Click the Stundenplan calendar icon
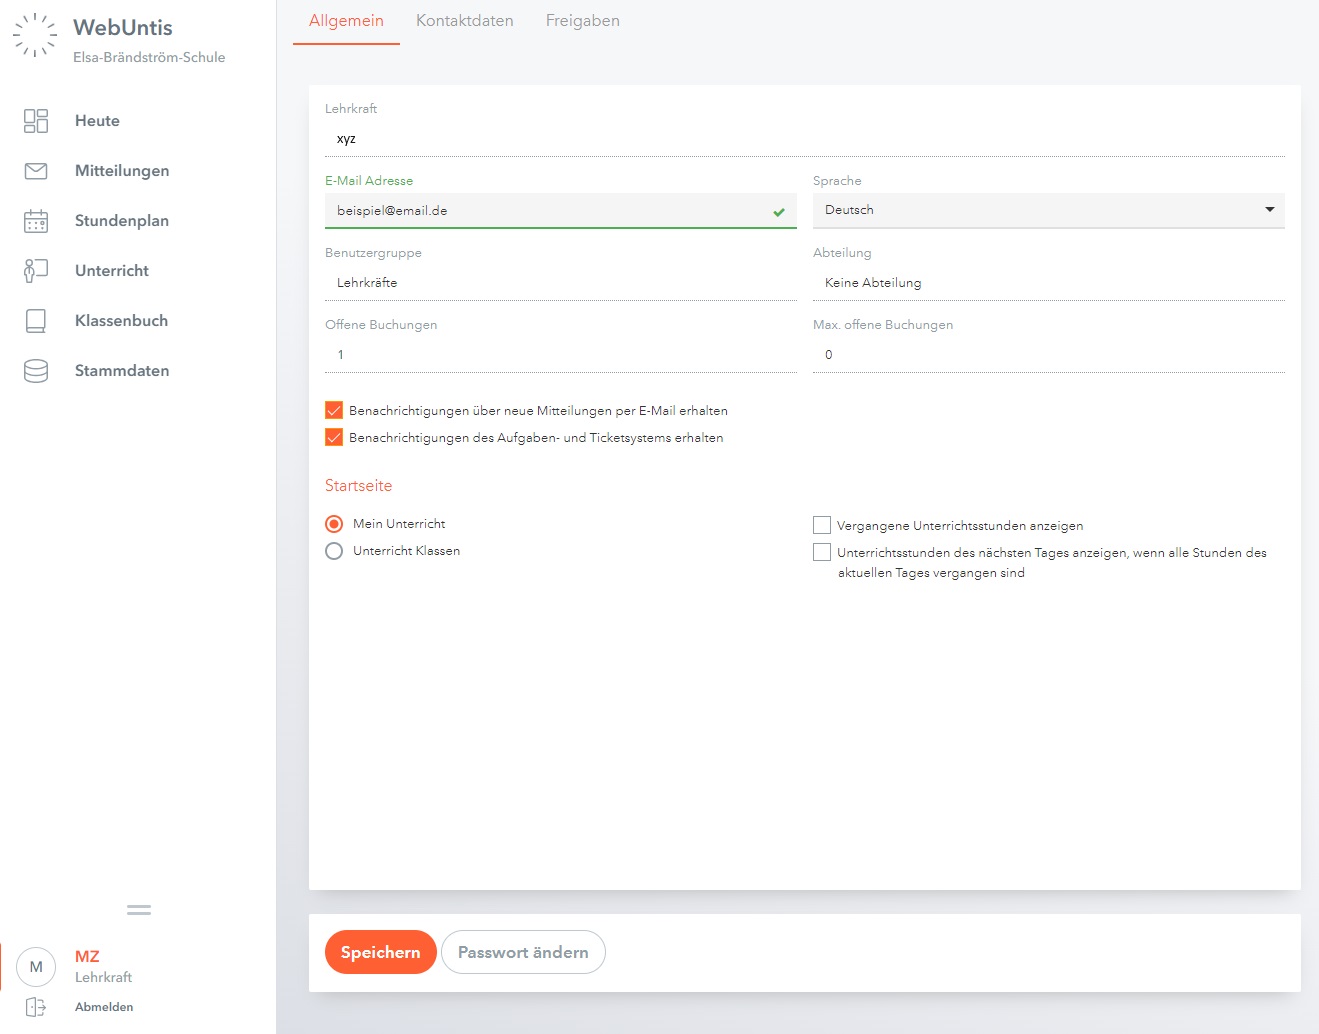Viewport: 1319px width, 1034px height. 36,221
